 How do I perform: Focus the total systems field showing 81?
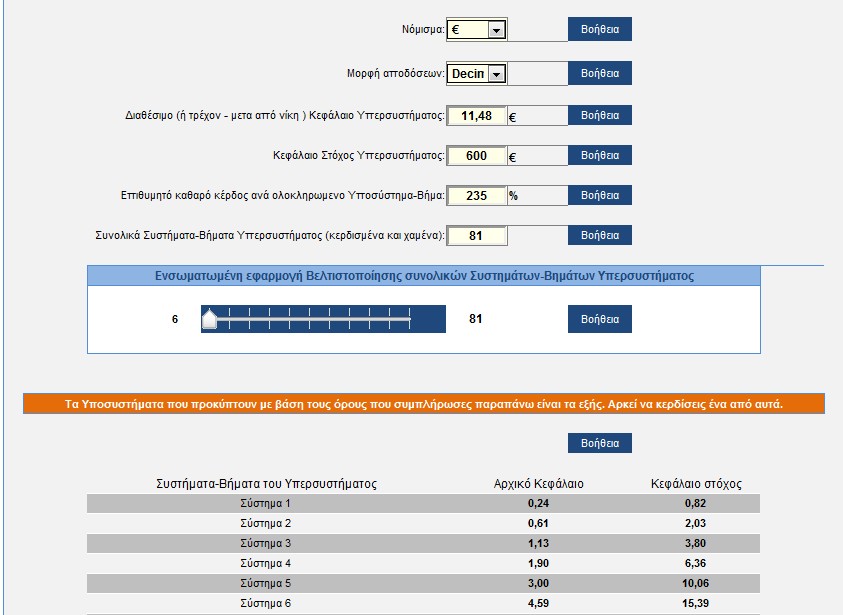click(x=476, y=235)
